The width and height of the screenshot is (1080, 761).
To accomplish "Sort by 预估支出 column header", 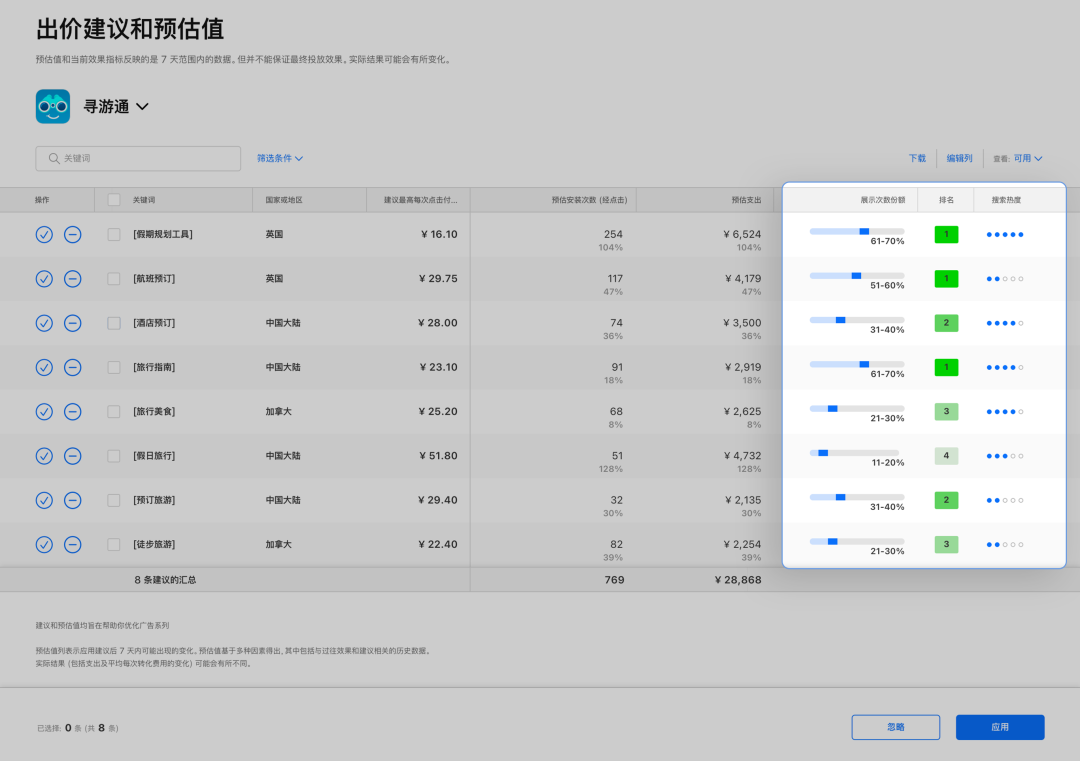I will click(746, 200).
